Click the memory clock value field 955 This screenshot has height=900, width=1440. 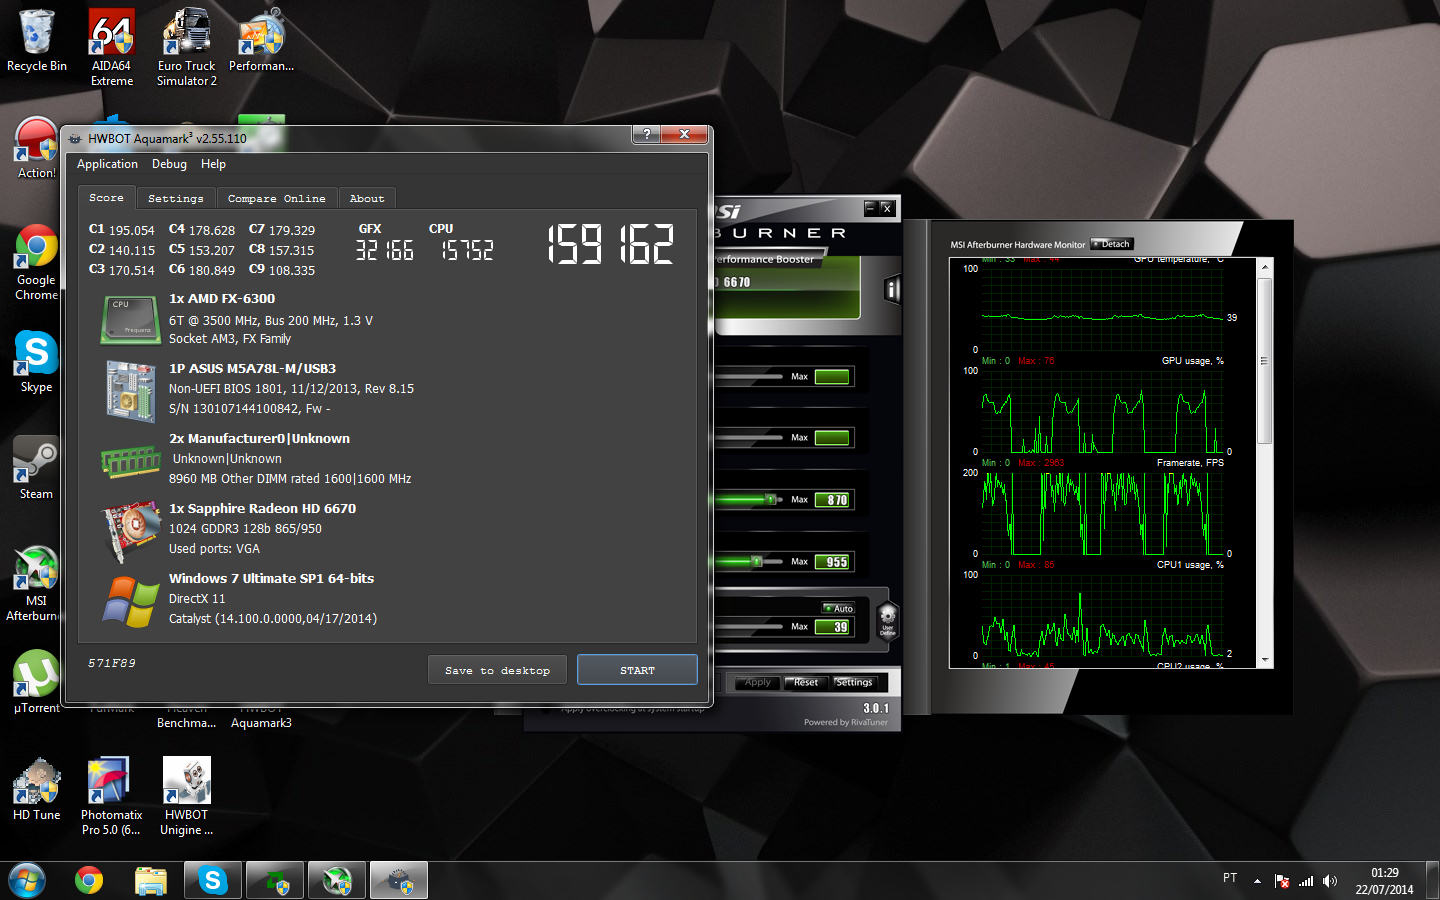tap(832, 562)
